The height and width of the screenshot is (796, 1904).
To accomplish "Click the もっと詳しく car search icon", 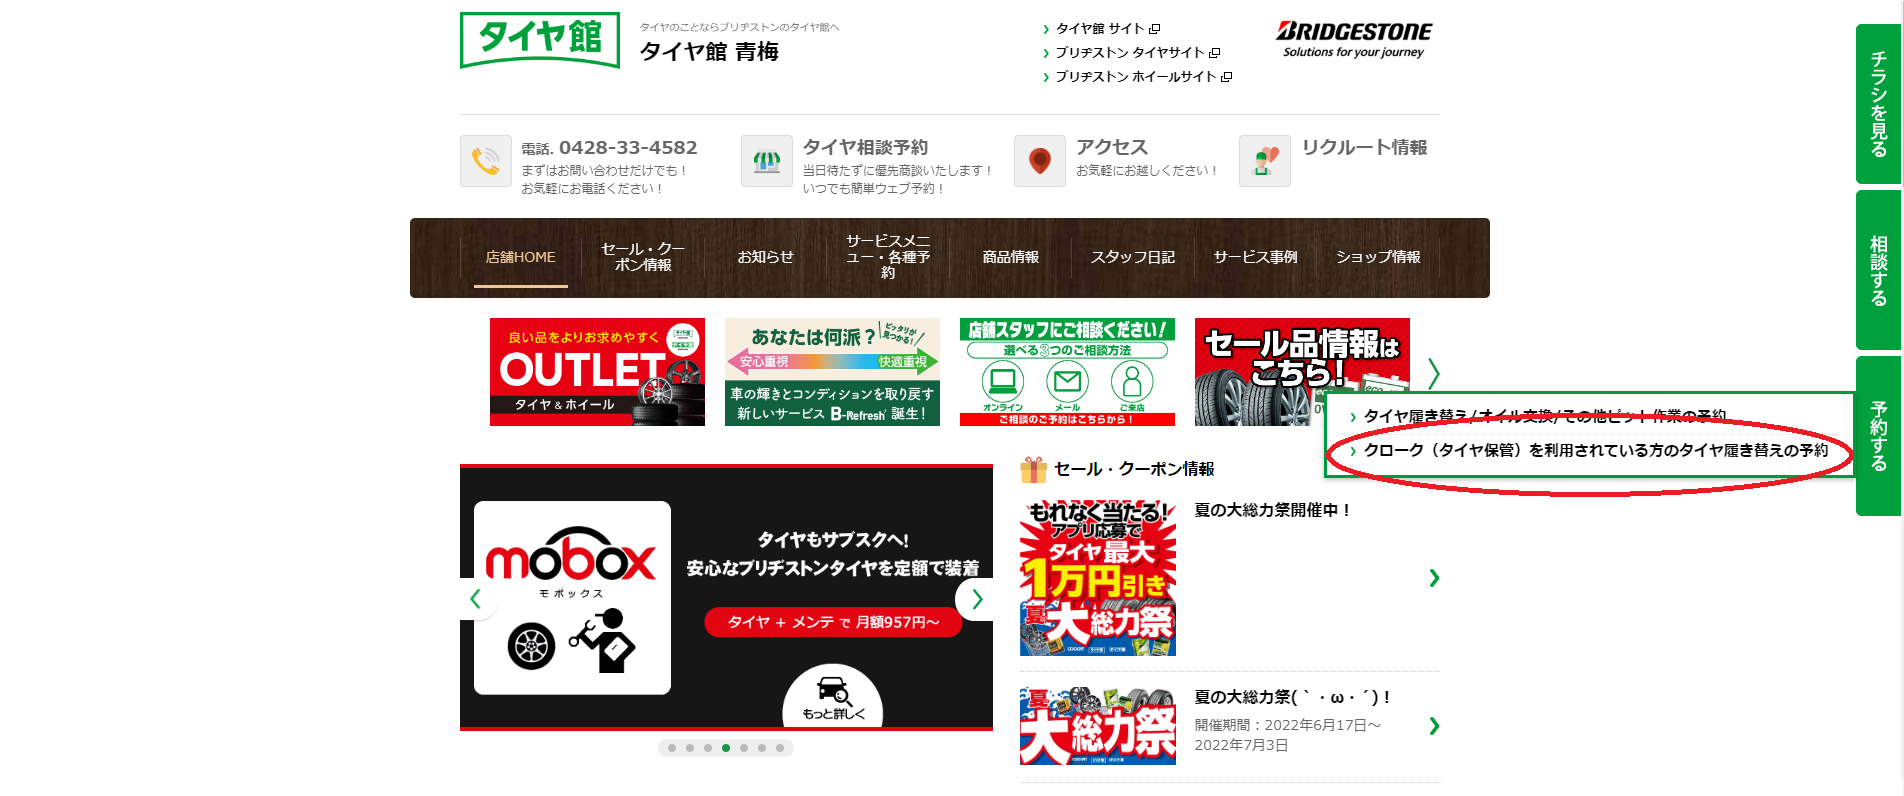I will point(833,693).
